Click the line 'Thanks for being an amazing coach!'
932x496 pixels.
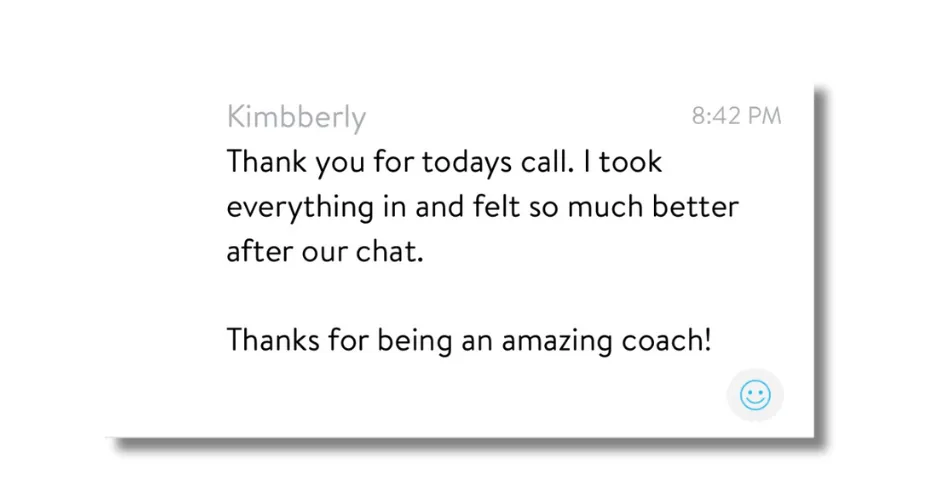click(x=469, y=340)
